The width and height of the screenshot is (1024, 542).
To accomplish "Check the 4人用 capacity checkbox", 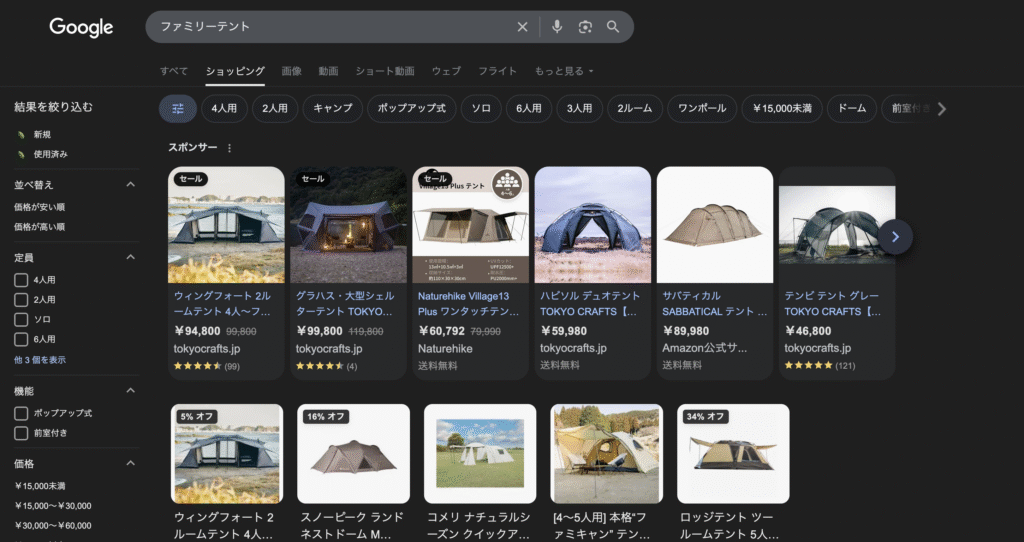I will [x=21, y=280].
